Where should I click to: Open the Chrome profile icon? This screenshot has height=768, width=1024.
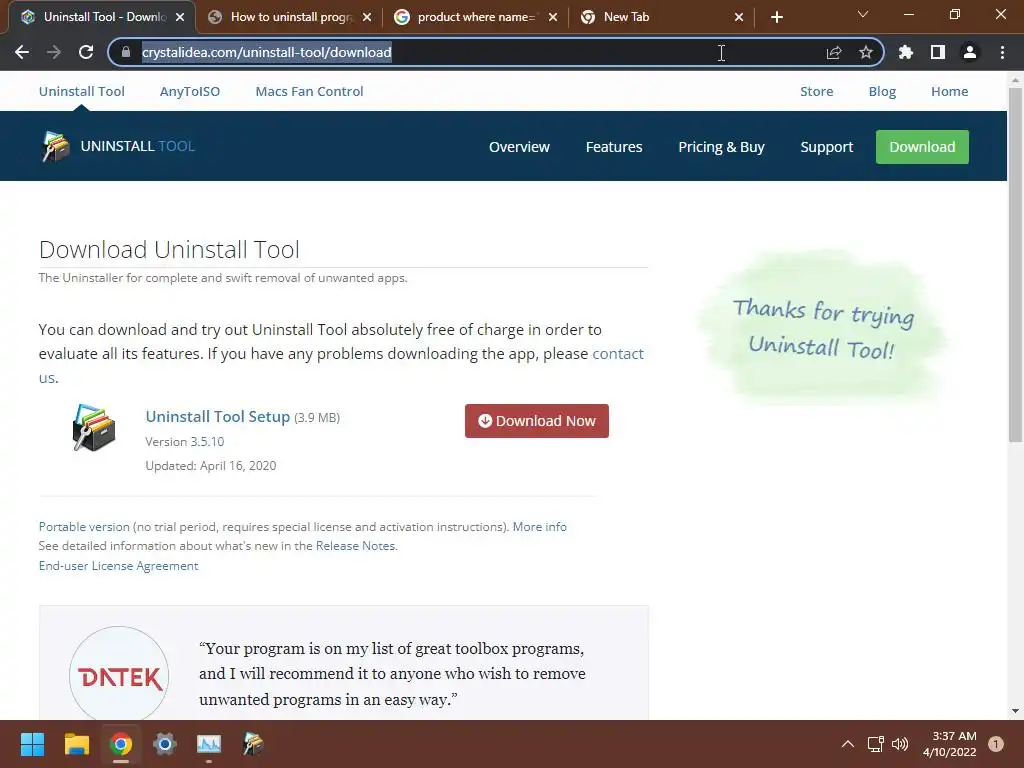970,52
